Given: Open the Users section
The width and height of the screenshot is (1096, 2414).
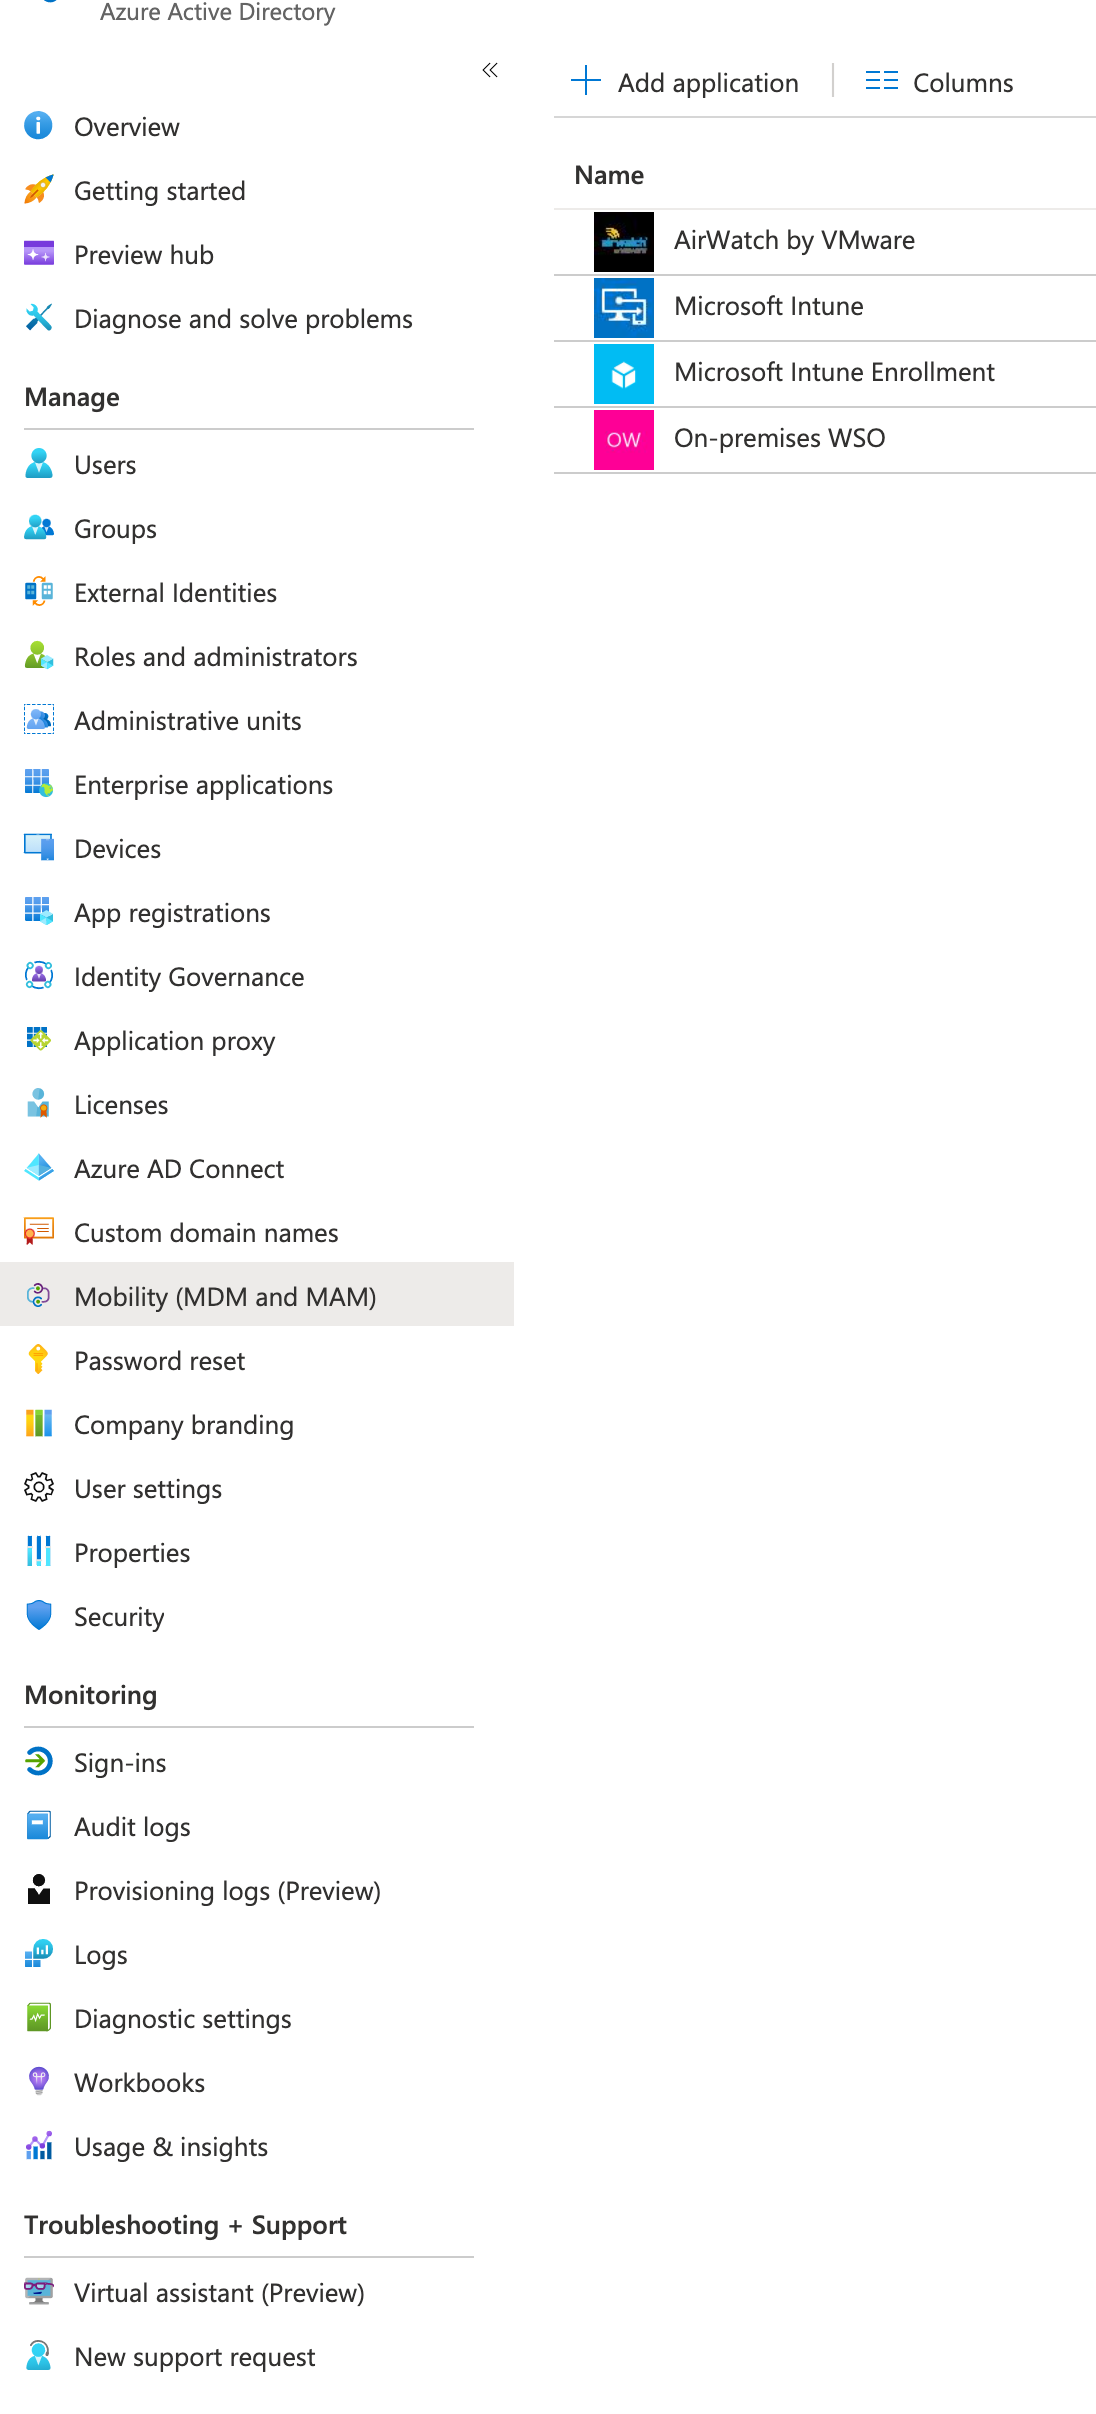Looking at the screenshot, I should 105,465.
